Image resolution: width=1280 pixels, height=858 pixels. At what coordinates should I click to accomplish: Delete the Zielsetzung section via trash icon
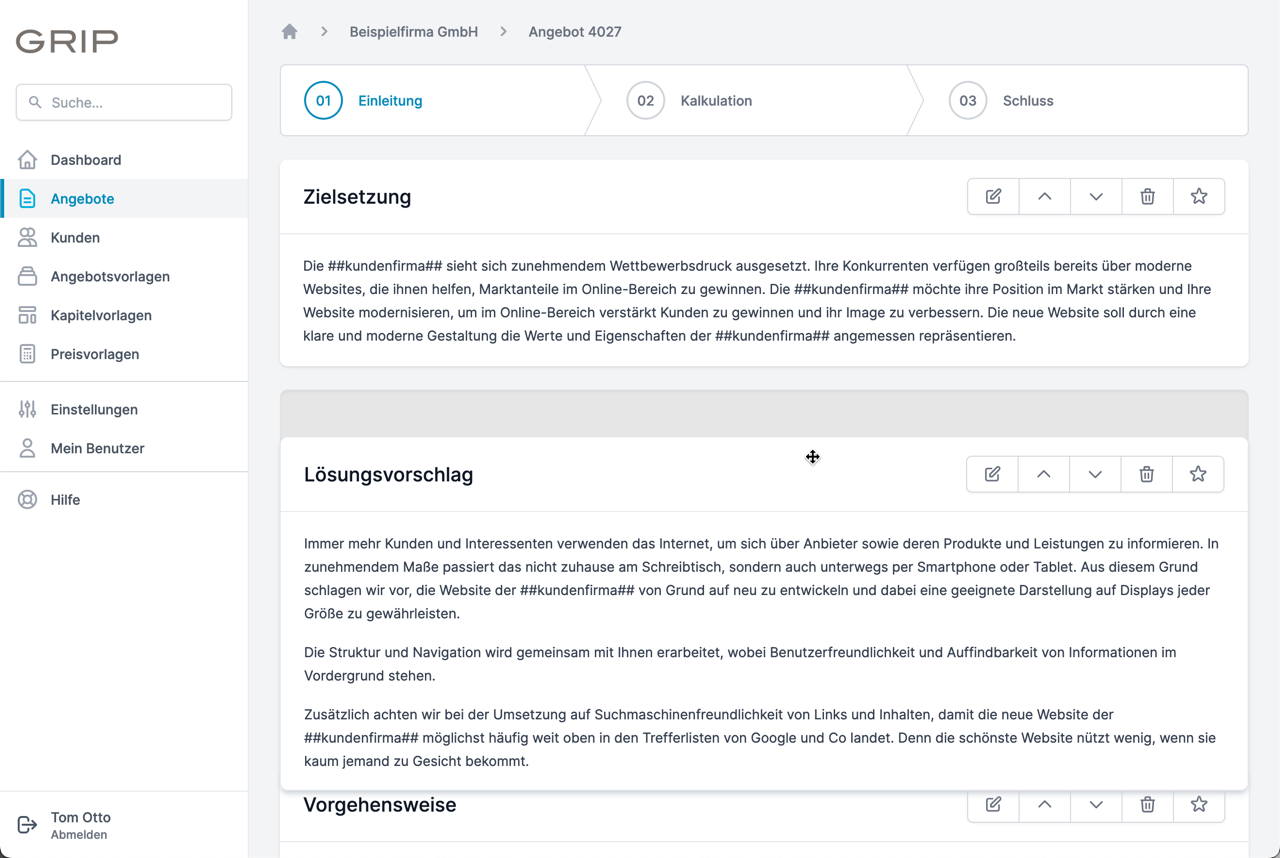pos(1147,196)
